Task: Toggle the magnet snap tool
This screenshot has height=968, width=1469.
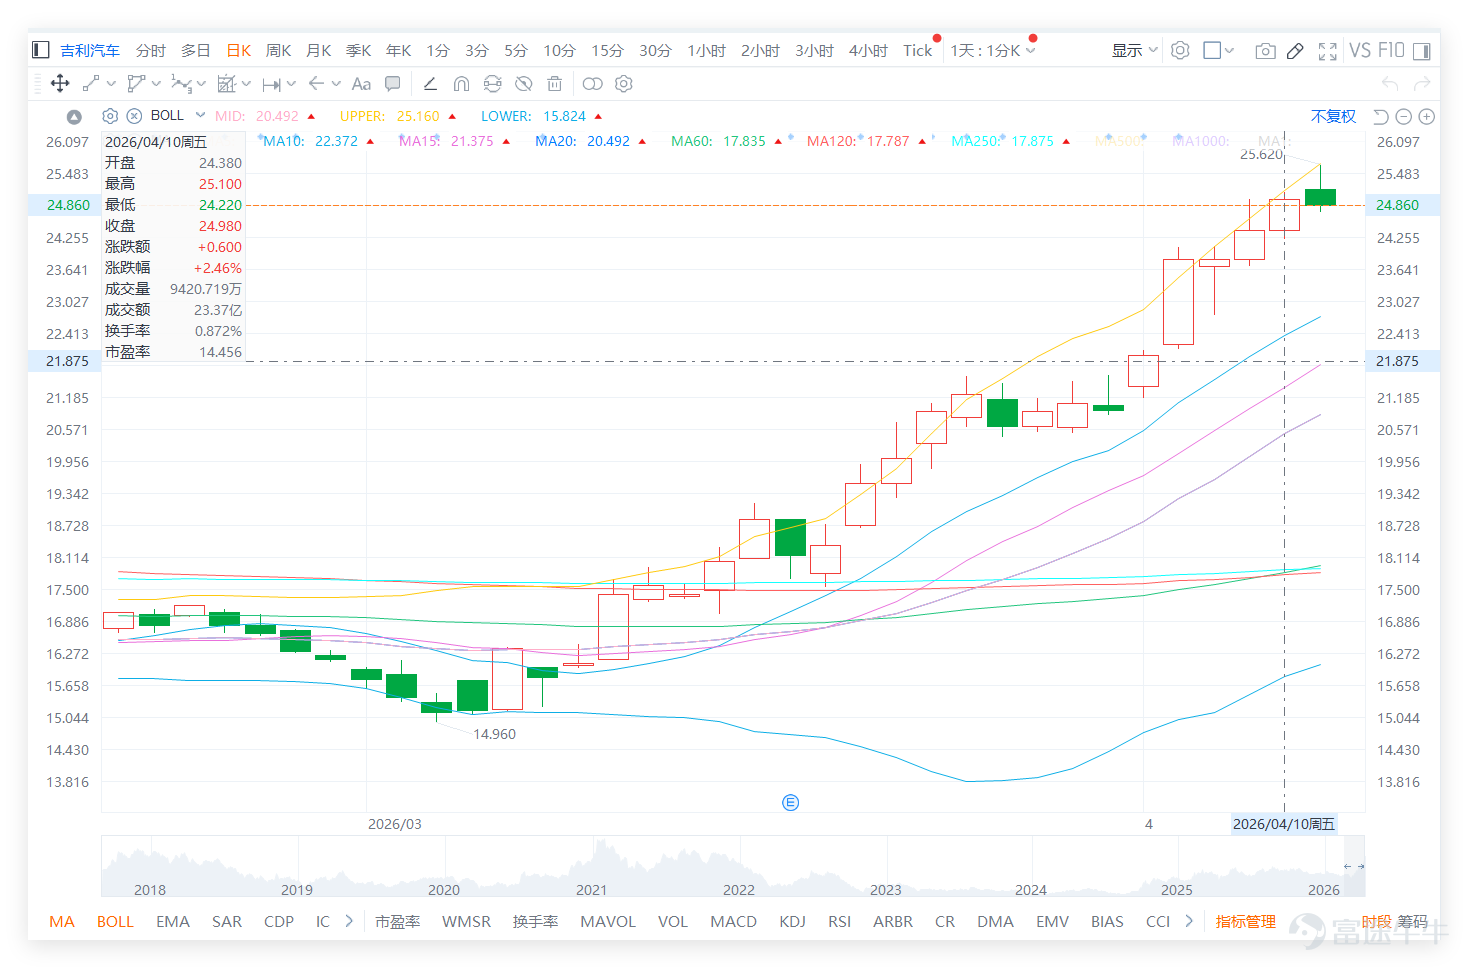Action: (x=461, y=84)
